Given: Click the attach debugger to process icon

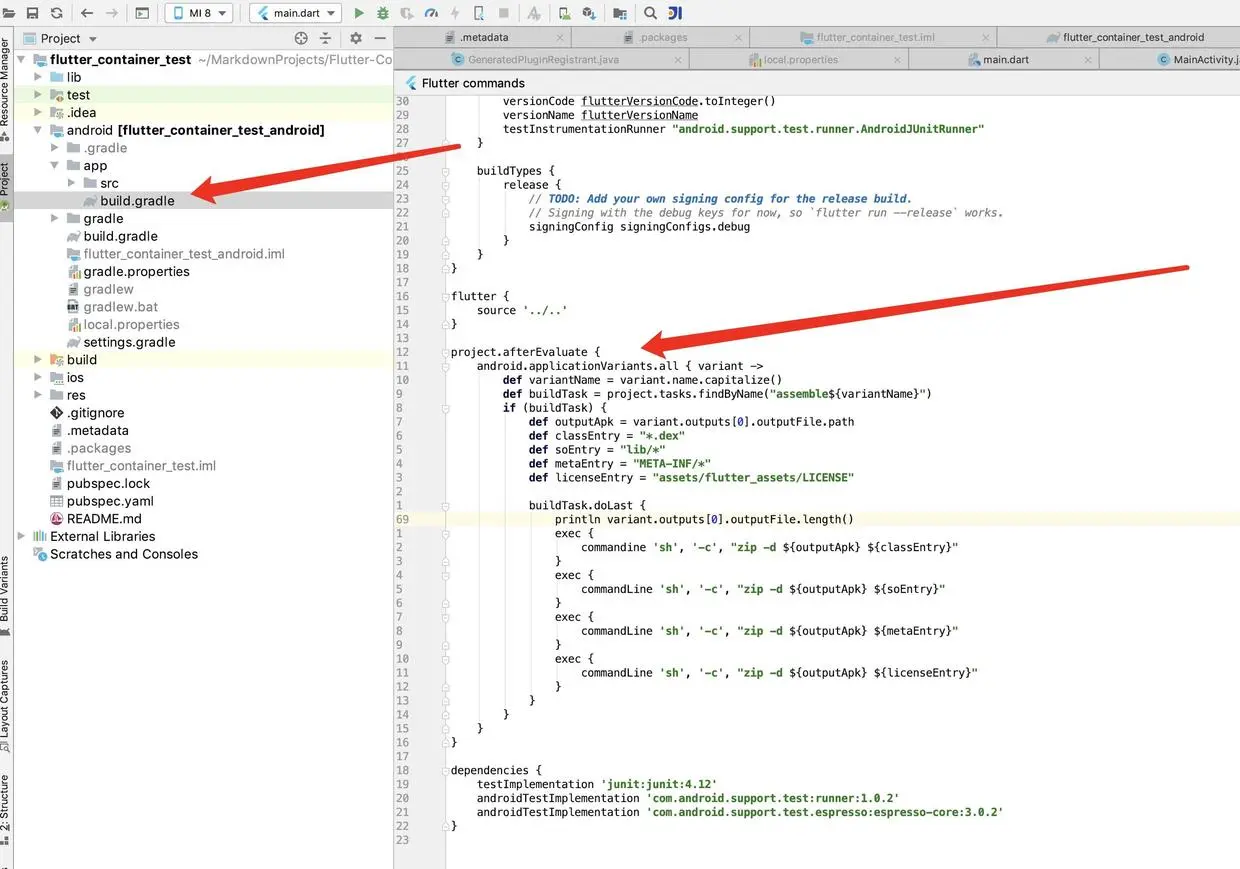Looking at the screenshot, I should [479, 13].
